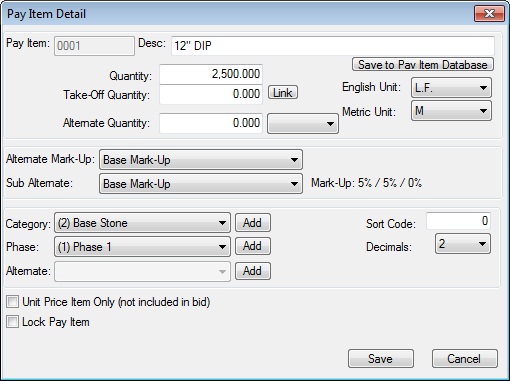Open the Sub Alternate dropdown
This screenshot has width=510, height=381.
pyautogui.click(x=201, y=183)
